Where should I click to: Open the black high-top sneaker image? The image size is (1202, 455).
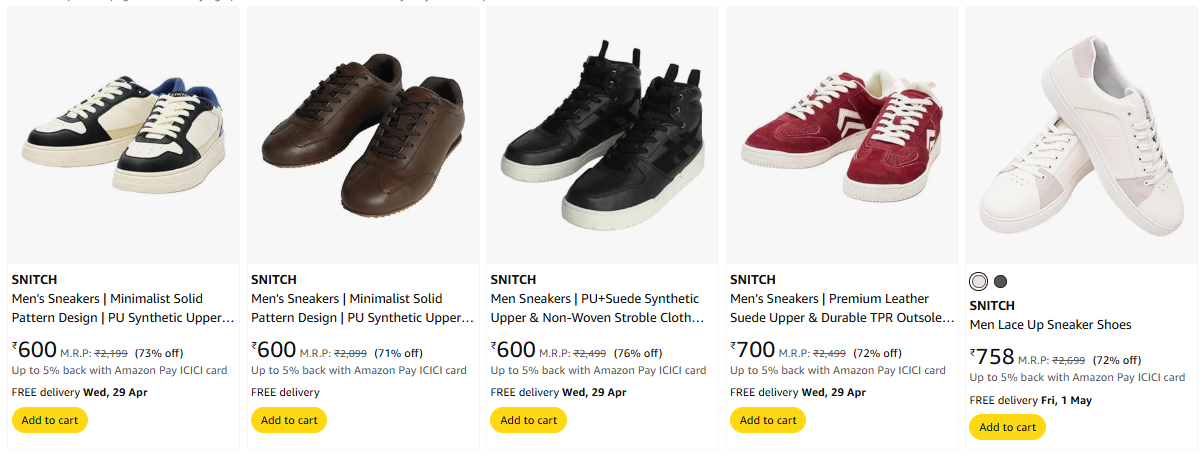(602, 135)
